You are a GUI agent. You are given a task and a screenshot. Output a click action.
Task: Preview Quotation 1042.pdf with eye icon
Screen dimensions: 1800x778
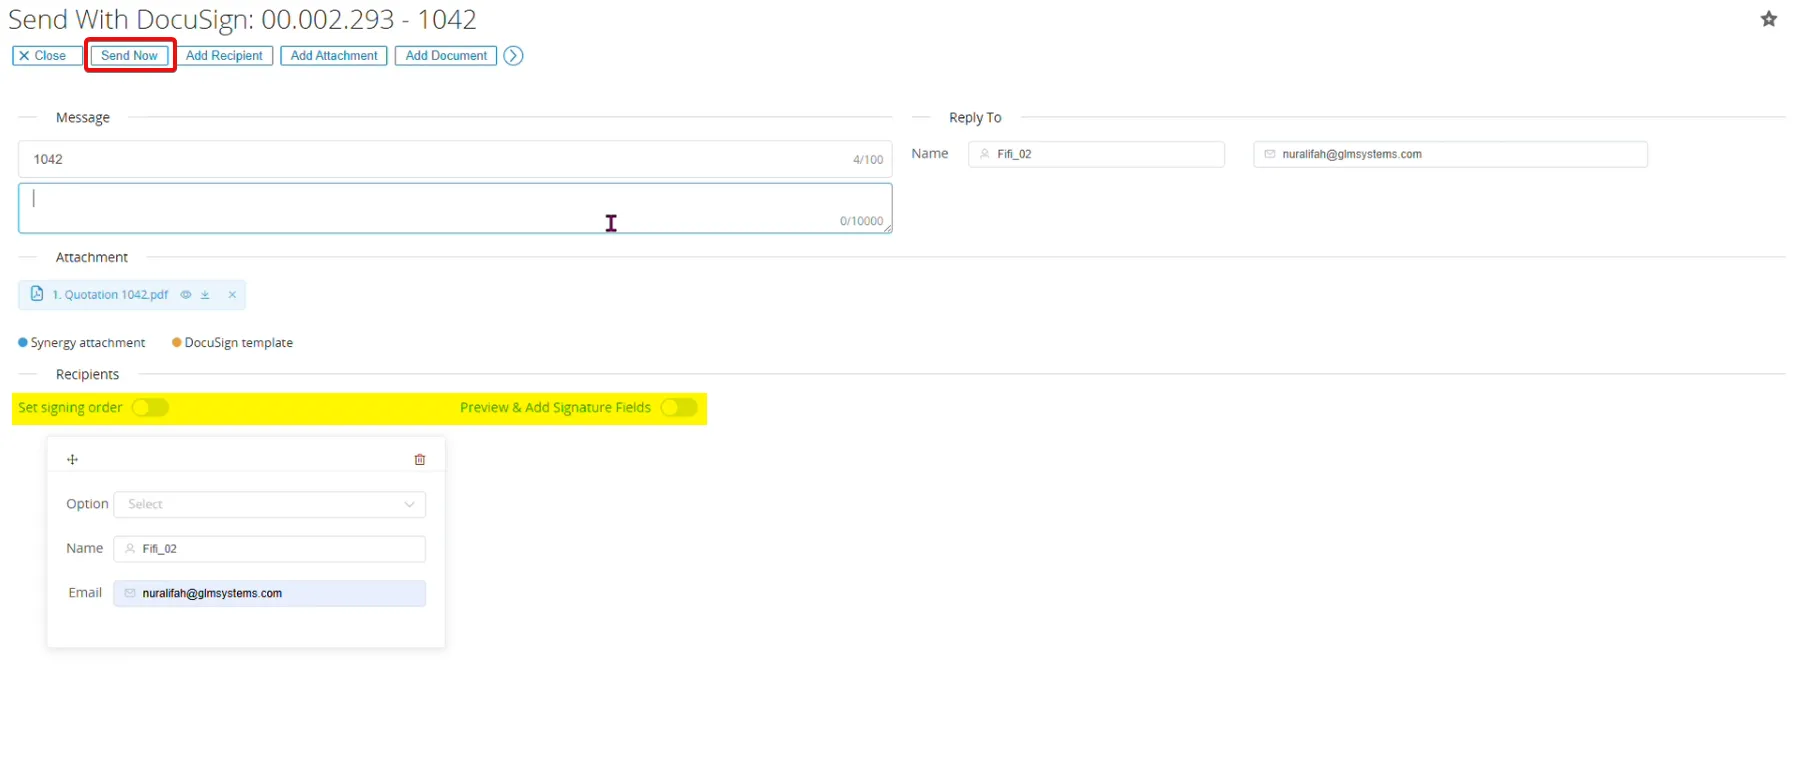coord(185,295)
